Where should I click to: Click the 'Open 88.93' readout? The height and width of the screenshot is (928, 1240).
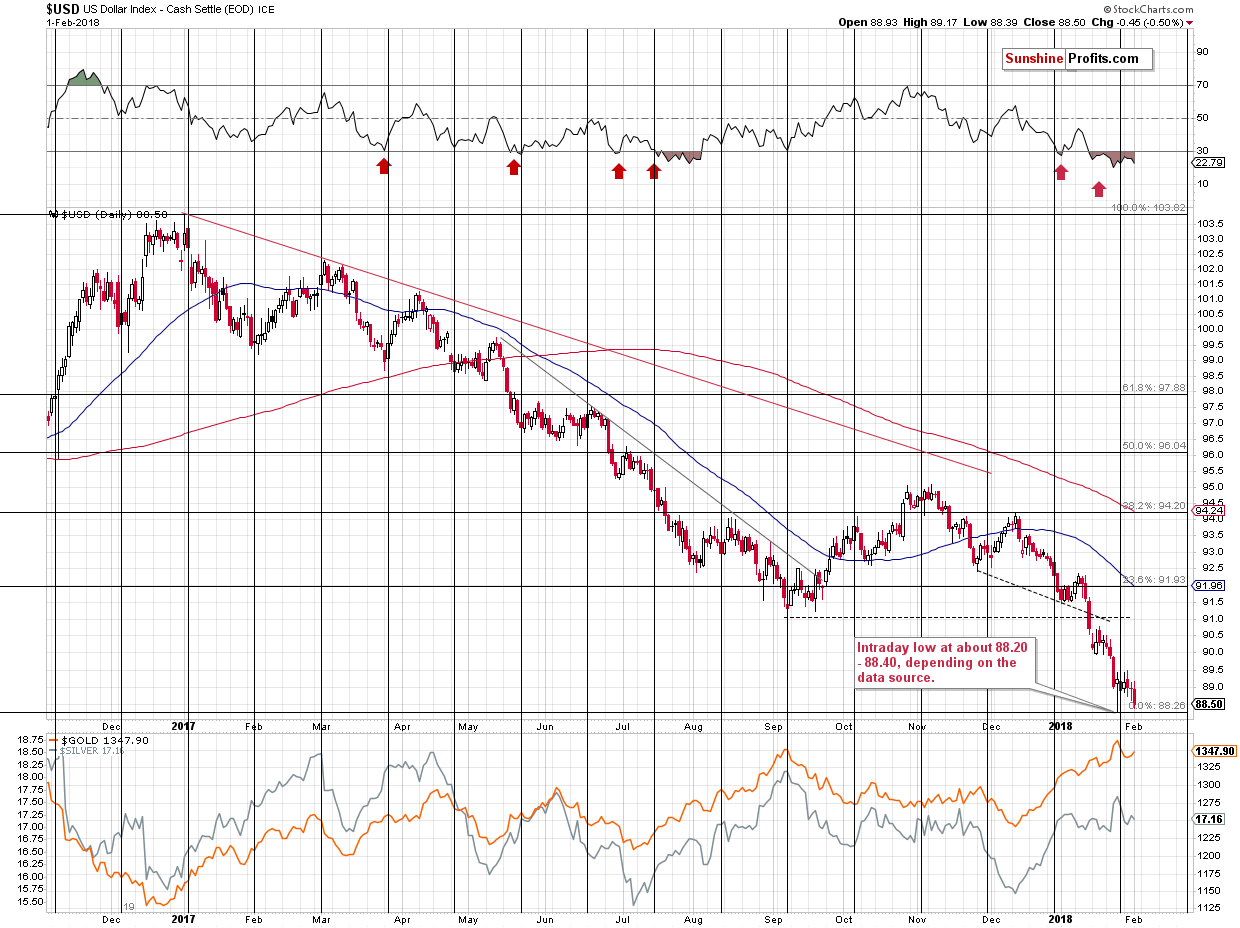(868, 21)
